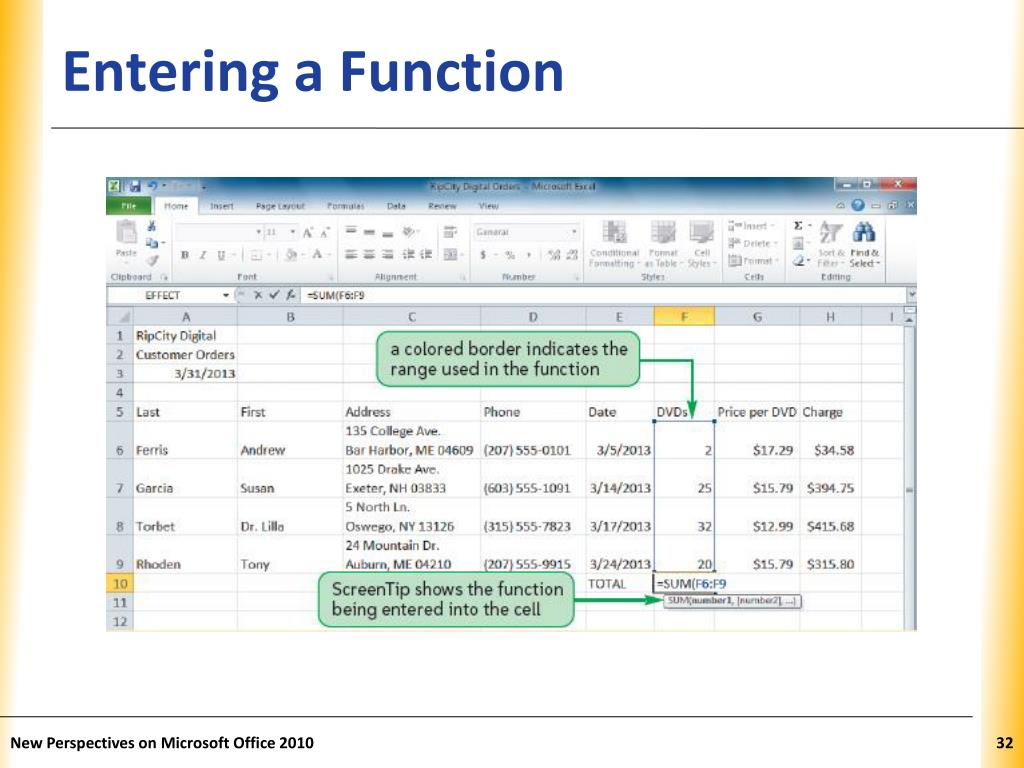Select row 10 header
The image size is (1024, 768).
pos(120,584)
